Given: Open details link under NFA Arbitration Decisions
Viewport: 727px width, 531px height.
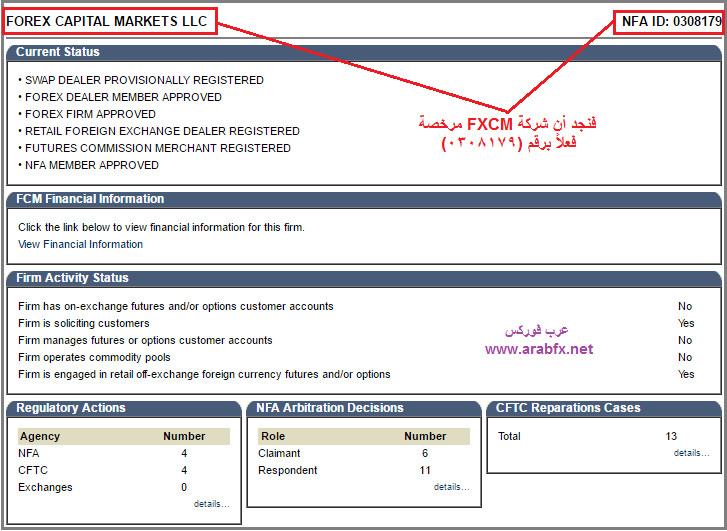Looking at the screenshot, I should pyautogui.click(x=451, y=487).
